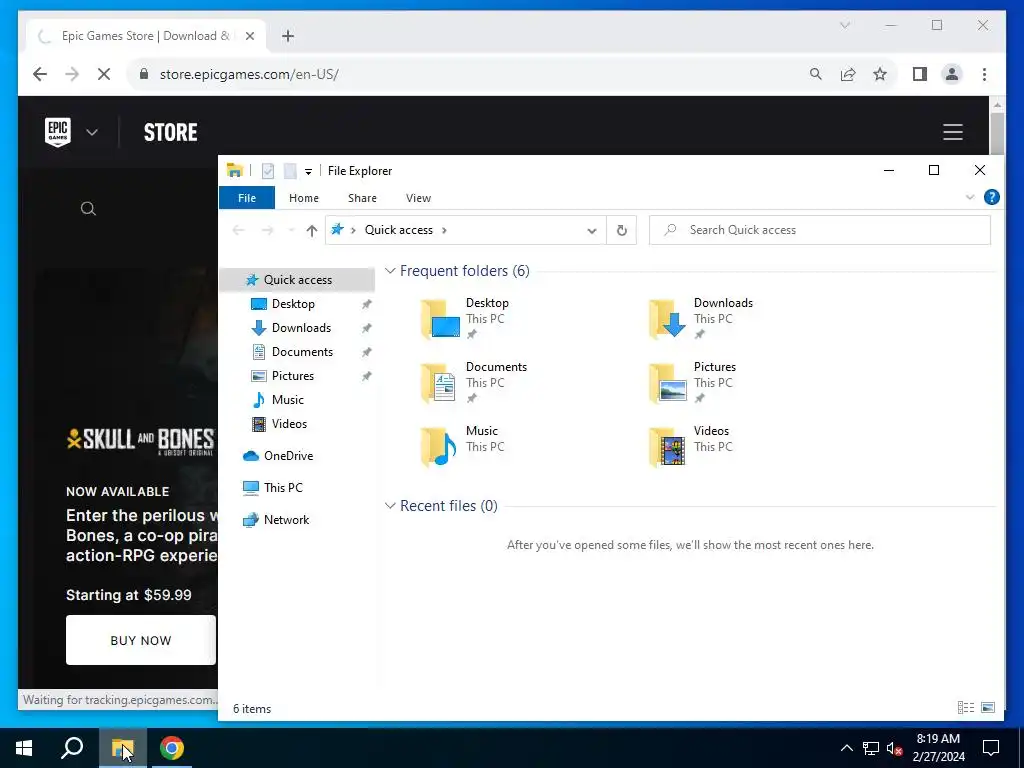This screenshot has width=1024, height=768.
Task: Open the File tab in File Explorer
Action: [x=247, y=198]
